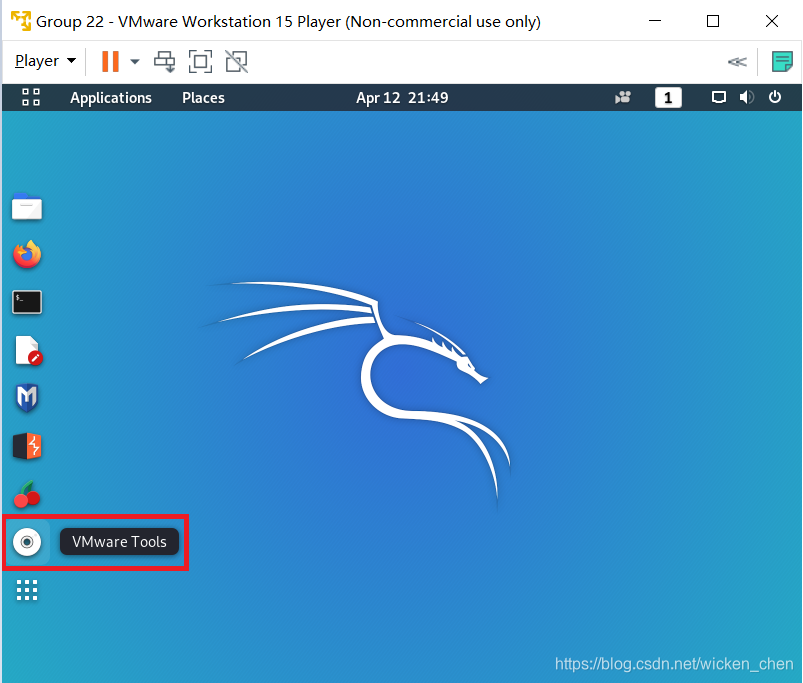Show all applications grid
Screen dimensions: 803x683
tap(27, 590)
